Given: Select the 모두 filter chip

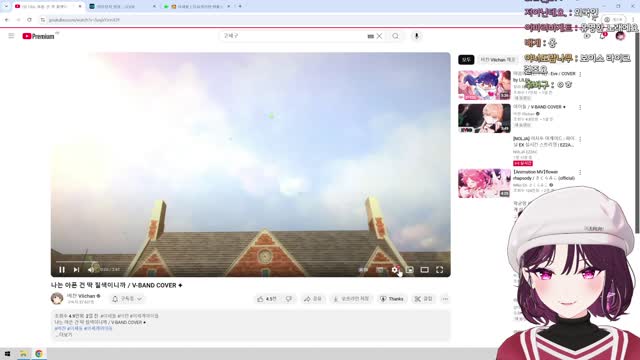Looking at the screenshot, I should 466,60.
